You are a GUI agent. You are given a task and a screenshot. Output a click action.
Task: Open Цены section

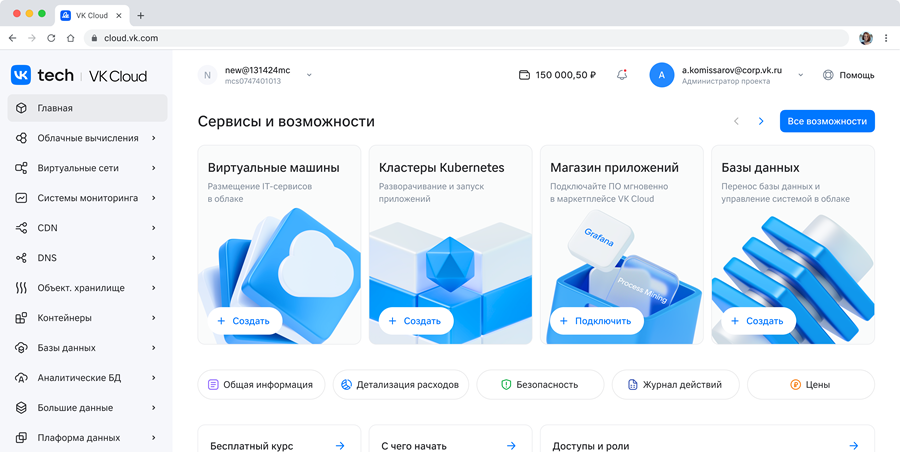point(811,385)
